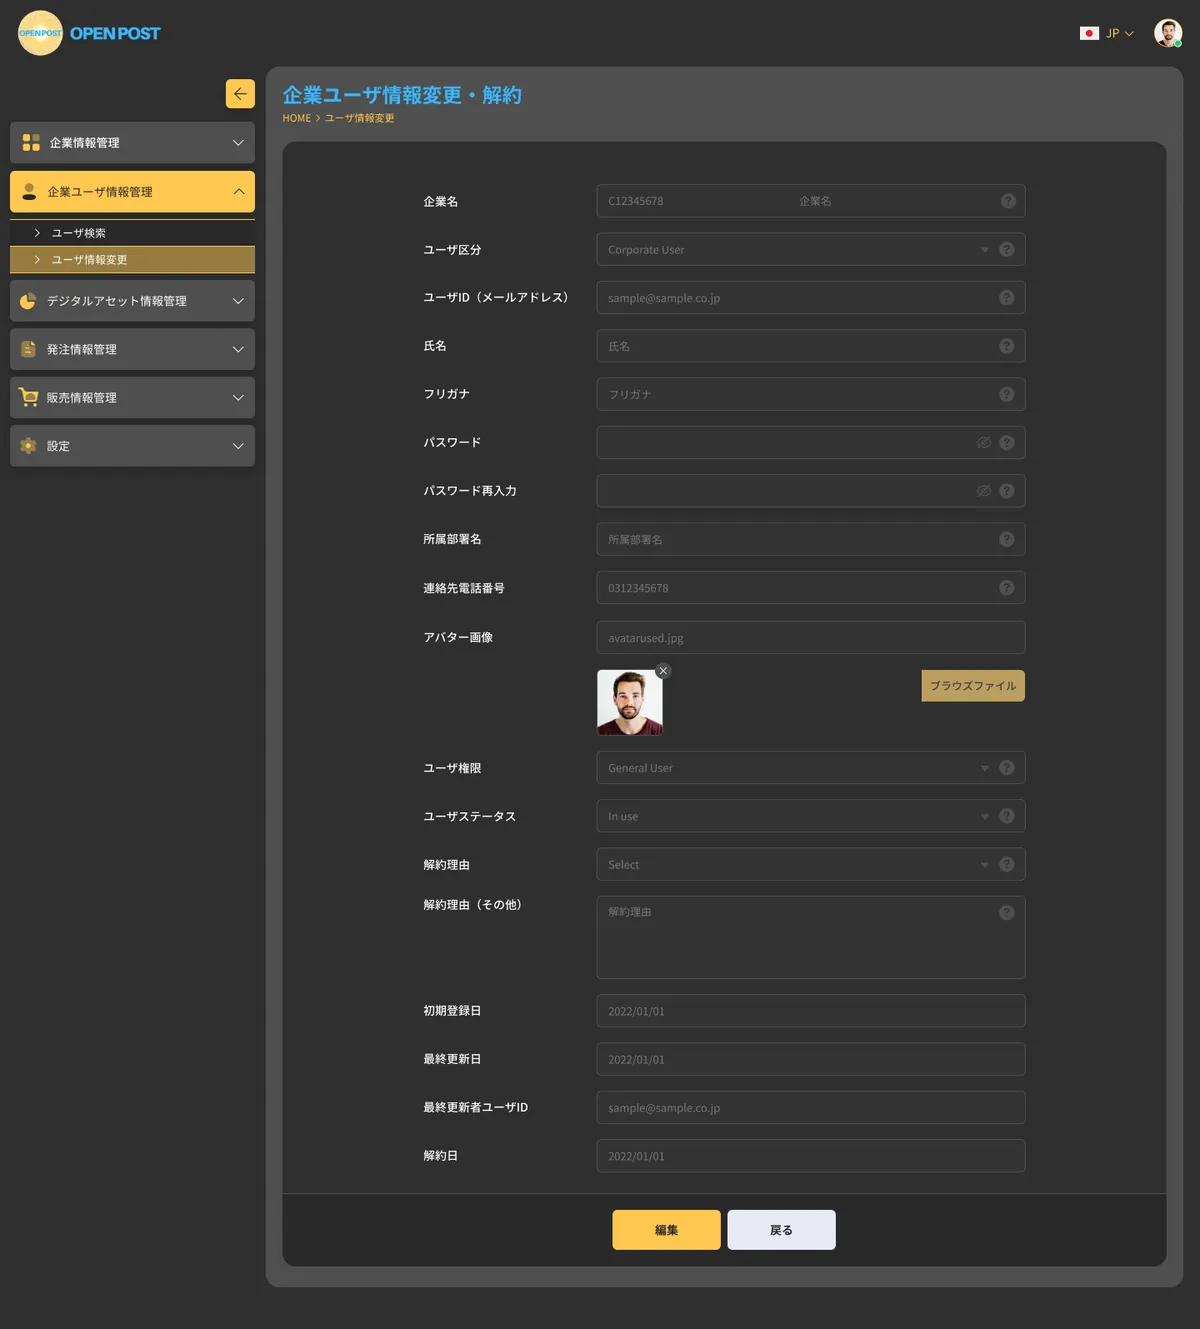Image resolution: width=1200 pixels, height=1329 pixels.
Task: Focus the 連絡先電話番号 input field
Action: coord(811,588)
